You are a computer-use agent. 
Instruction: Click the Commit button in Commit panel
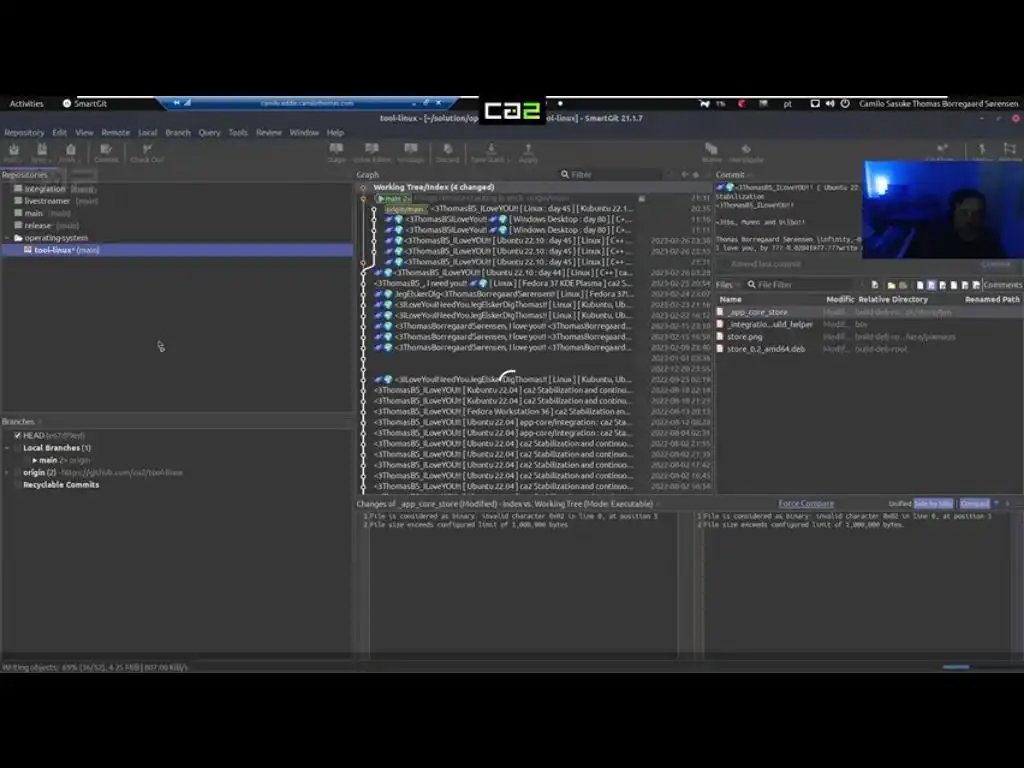[x=996, y=264]
